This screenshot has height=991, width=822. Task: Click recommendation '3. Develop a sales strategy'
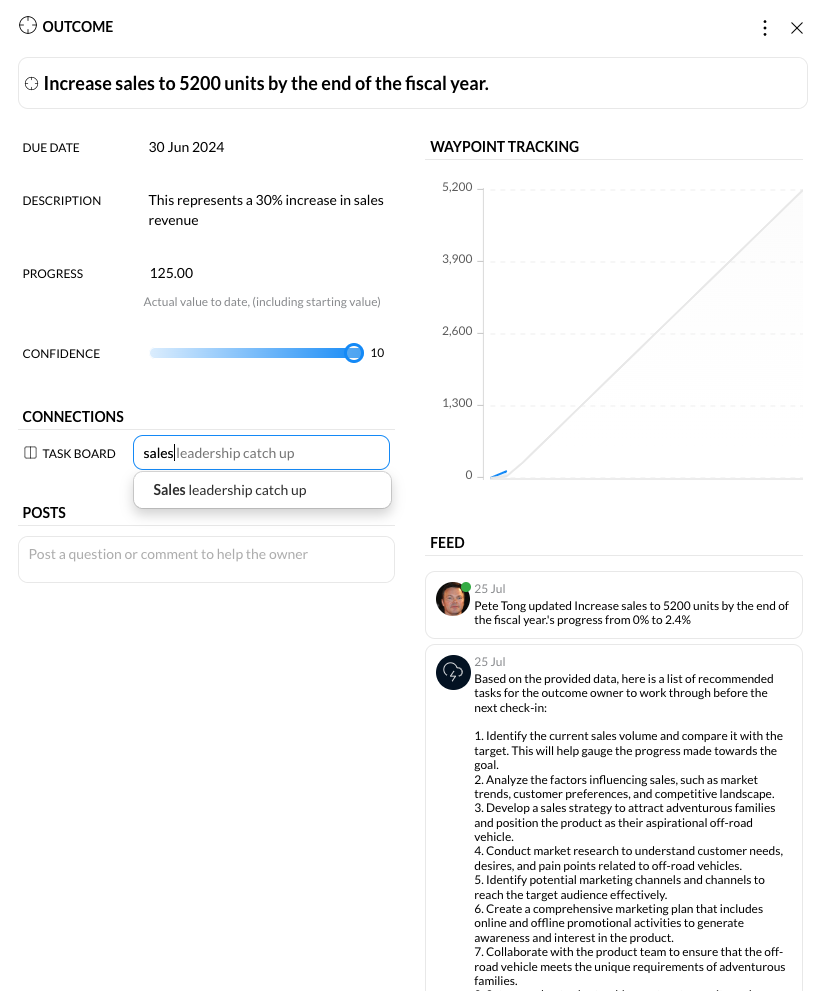coord(625,822)
